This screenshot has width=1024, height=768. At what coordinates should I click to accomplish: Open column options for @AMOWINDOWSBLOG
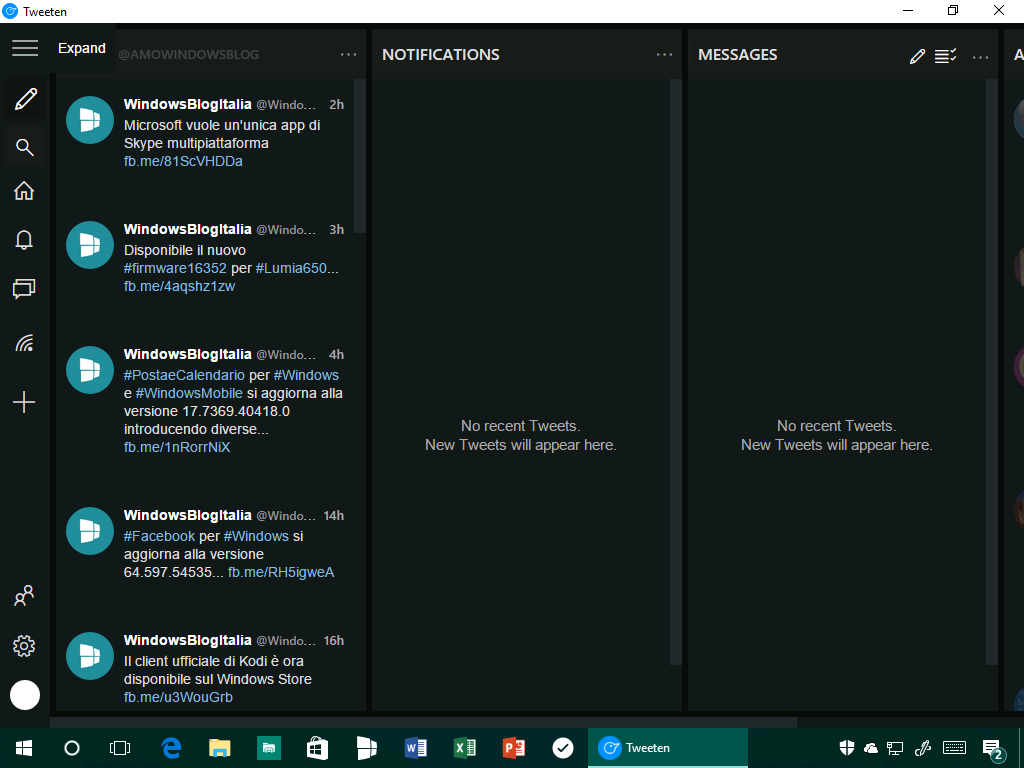tap(349, 55)
